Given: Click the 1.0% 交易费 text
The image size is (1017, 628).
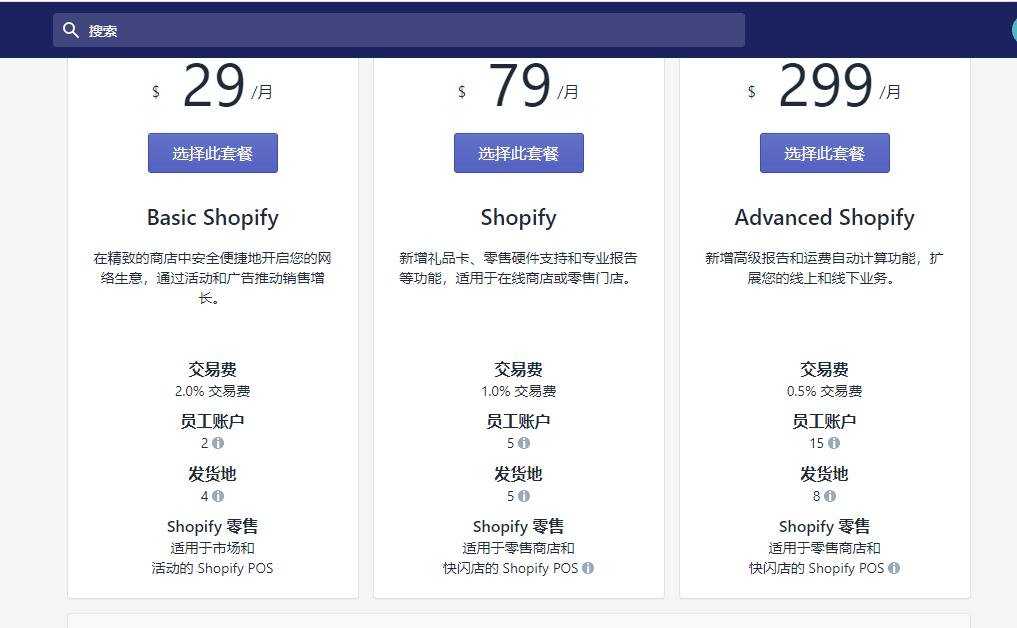Looking at the screenshot, I should (519, 391).
